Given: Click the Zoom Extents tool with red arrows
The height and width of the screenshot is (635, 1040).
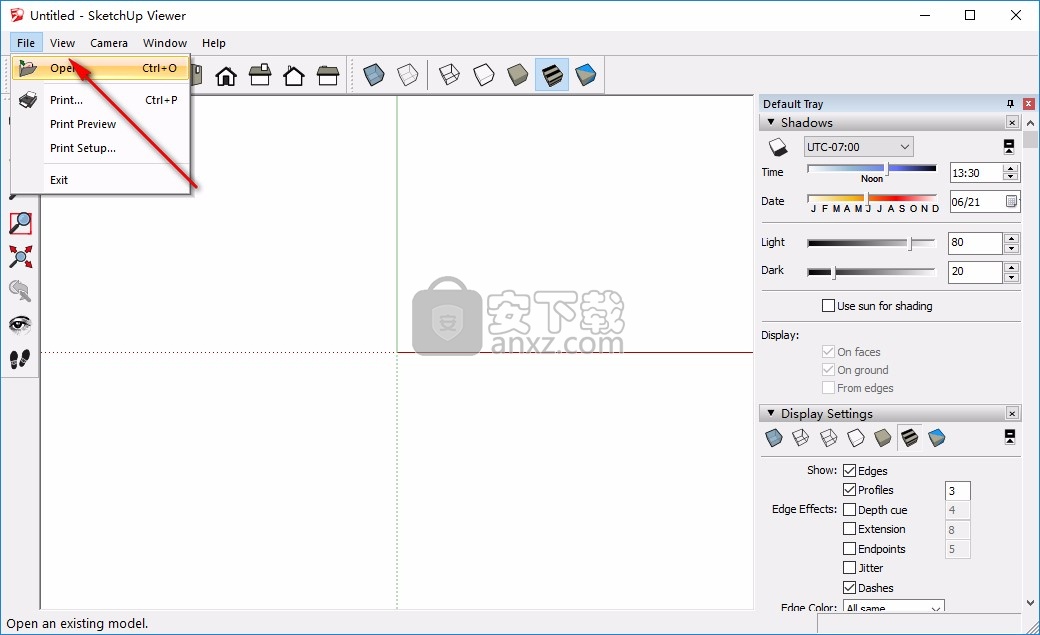Looking at the screenshot, I should pyautogui.click(x=21, y=257).
